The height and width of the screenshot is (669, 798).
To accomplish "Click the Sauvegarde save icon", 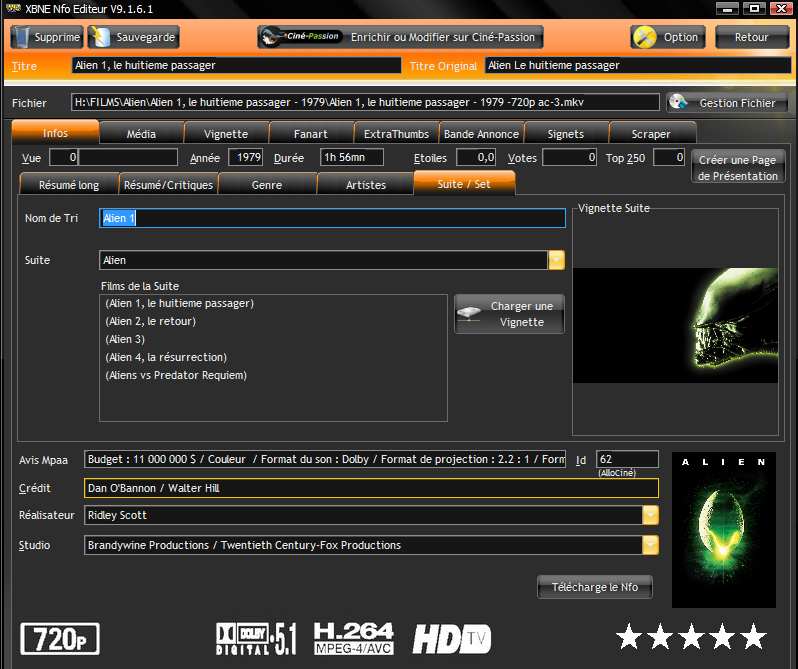I will pos(100,37).
